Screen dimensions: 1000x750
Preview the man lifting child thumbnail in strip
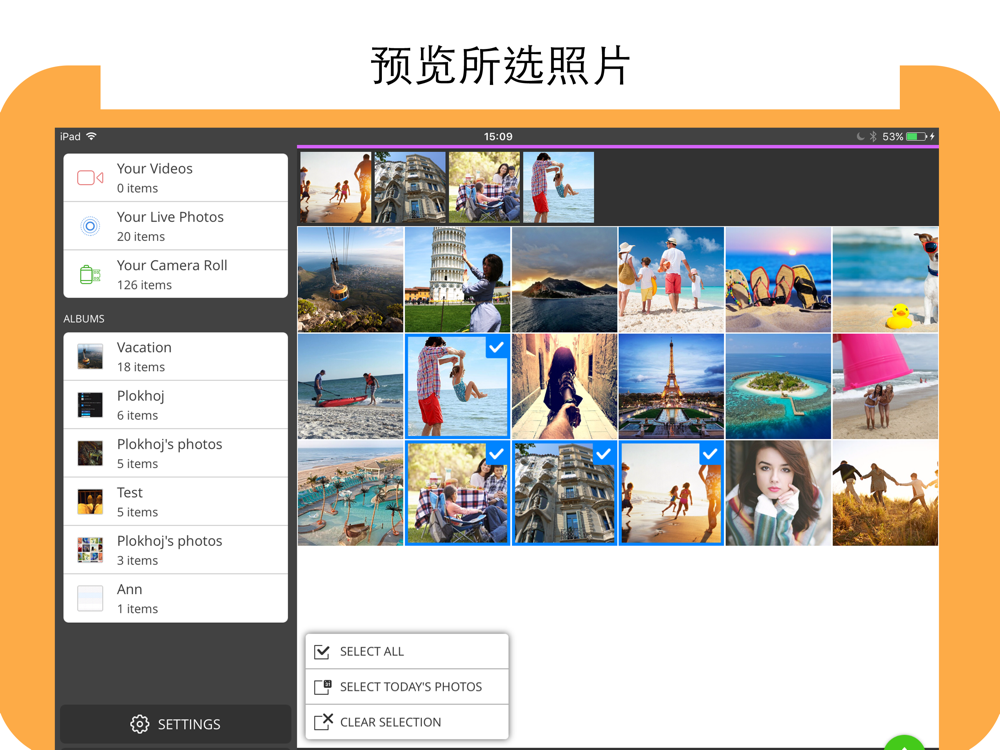click(x=559, y=188)
